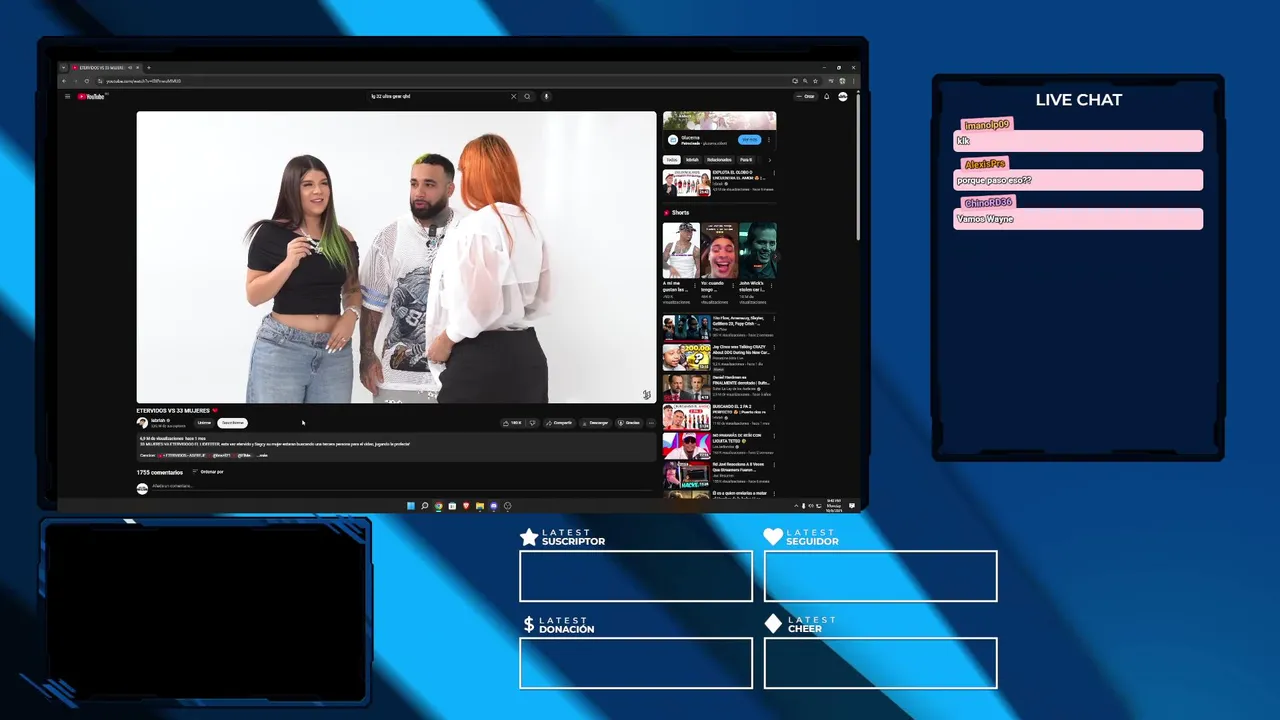Click the Gracias button

[x=629, y=423]
